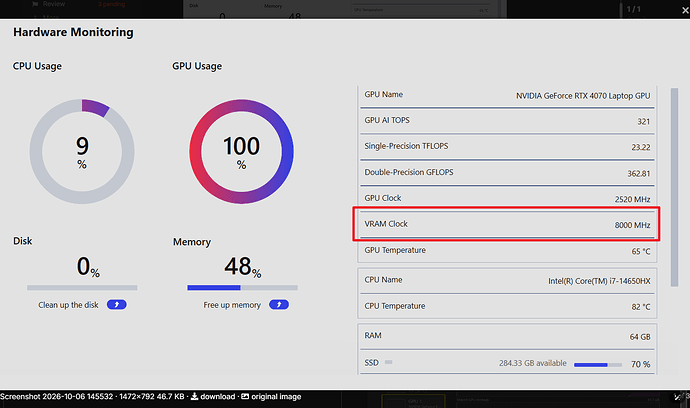
Task: Click the 1/1 image counter
Action: (634, 9)
